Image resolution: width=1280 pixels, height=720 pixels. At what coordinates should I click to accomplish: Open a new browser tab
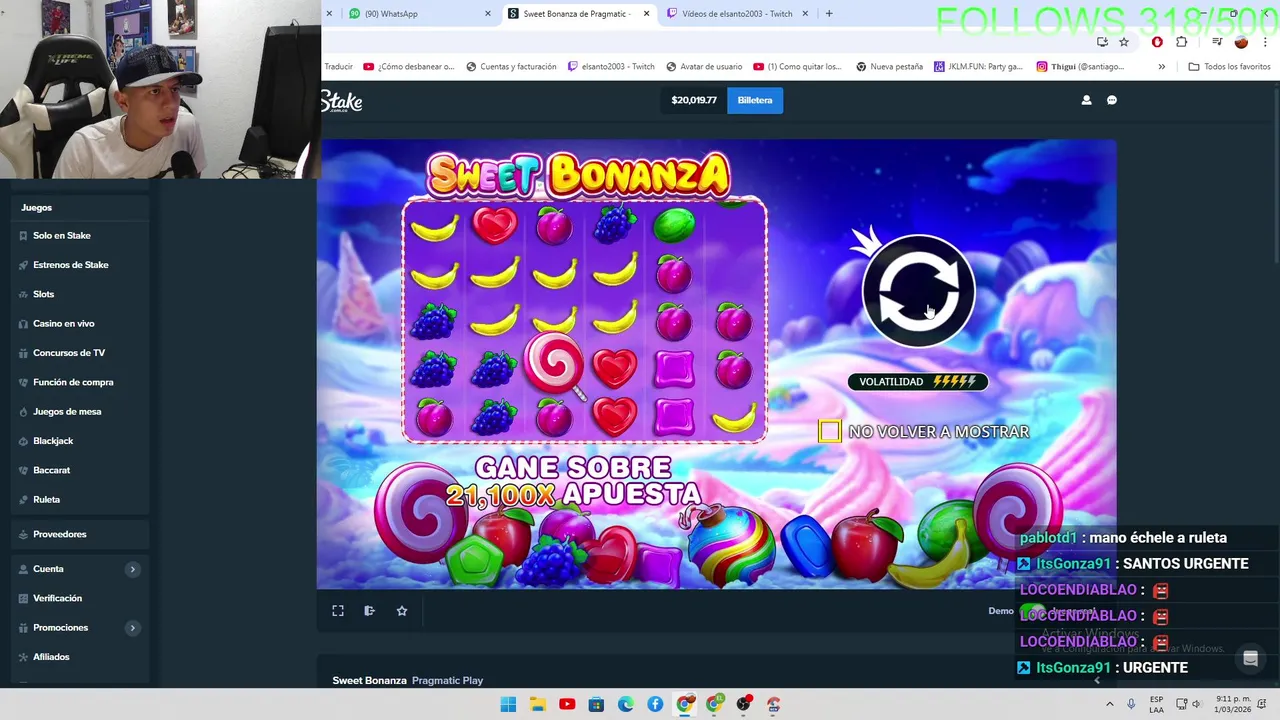click(x=829, y=14)
